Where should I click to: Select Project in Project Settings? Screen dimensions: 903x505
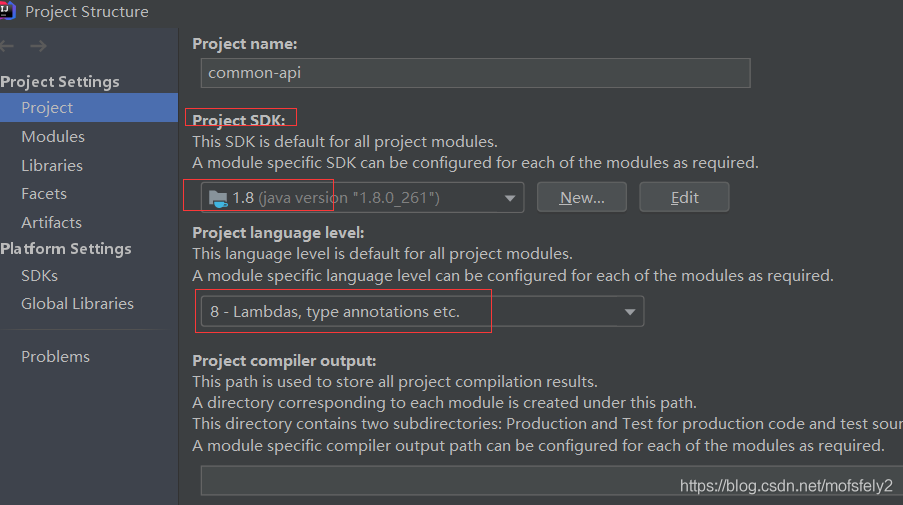point(47,108)
